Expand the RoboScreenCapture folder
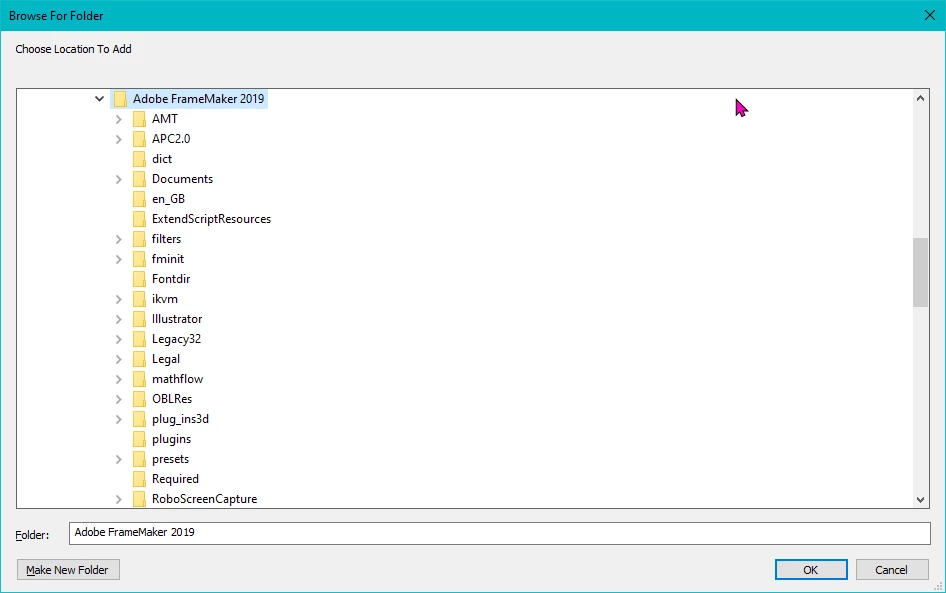946x593 pixels. (119, 499)
